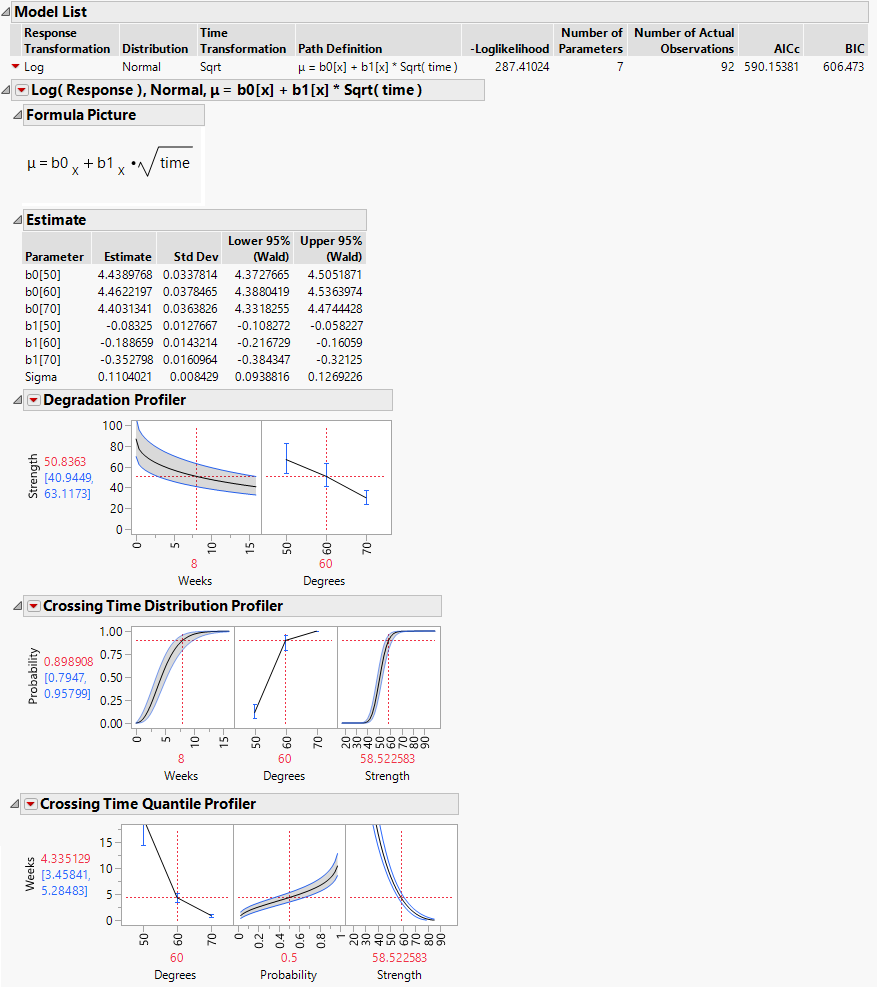Click the Degradation Profiler Degrees plot

[327, 478]
